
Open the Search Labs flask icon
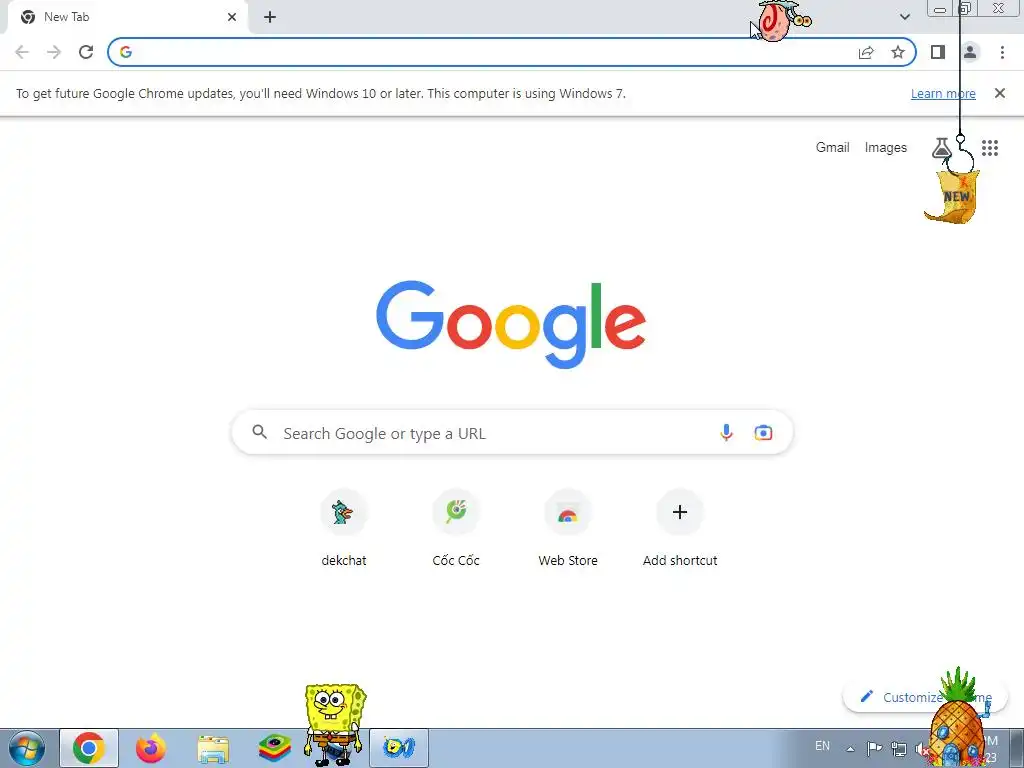pyautogui.click(x=941, y=148)
